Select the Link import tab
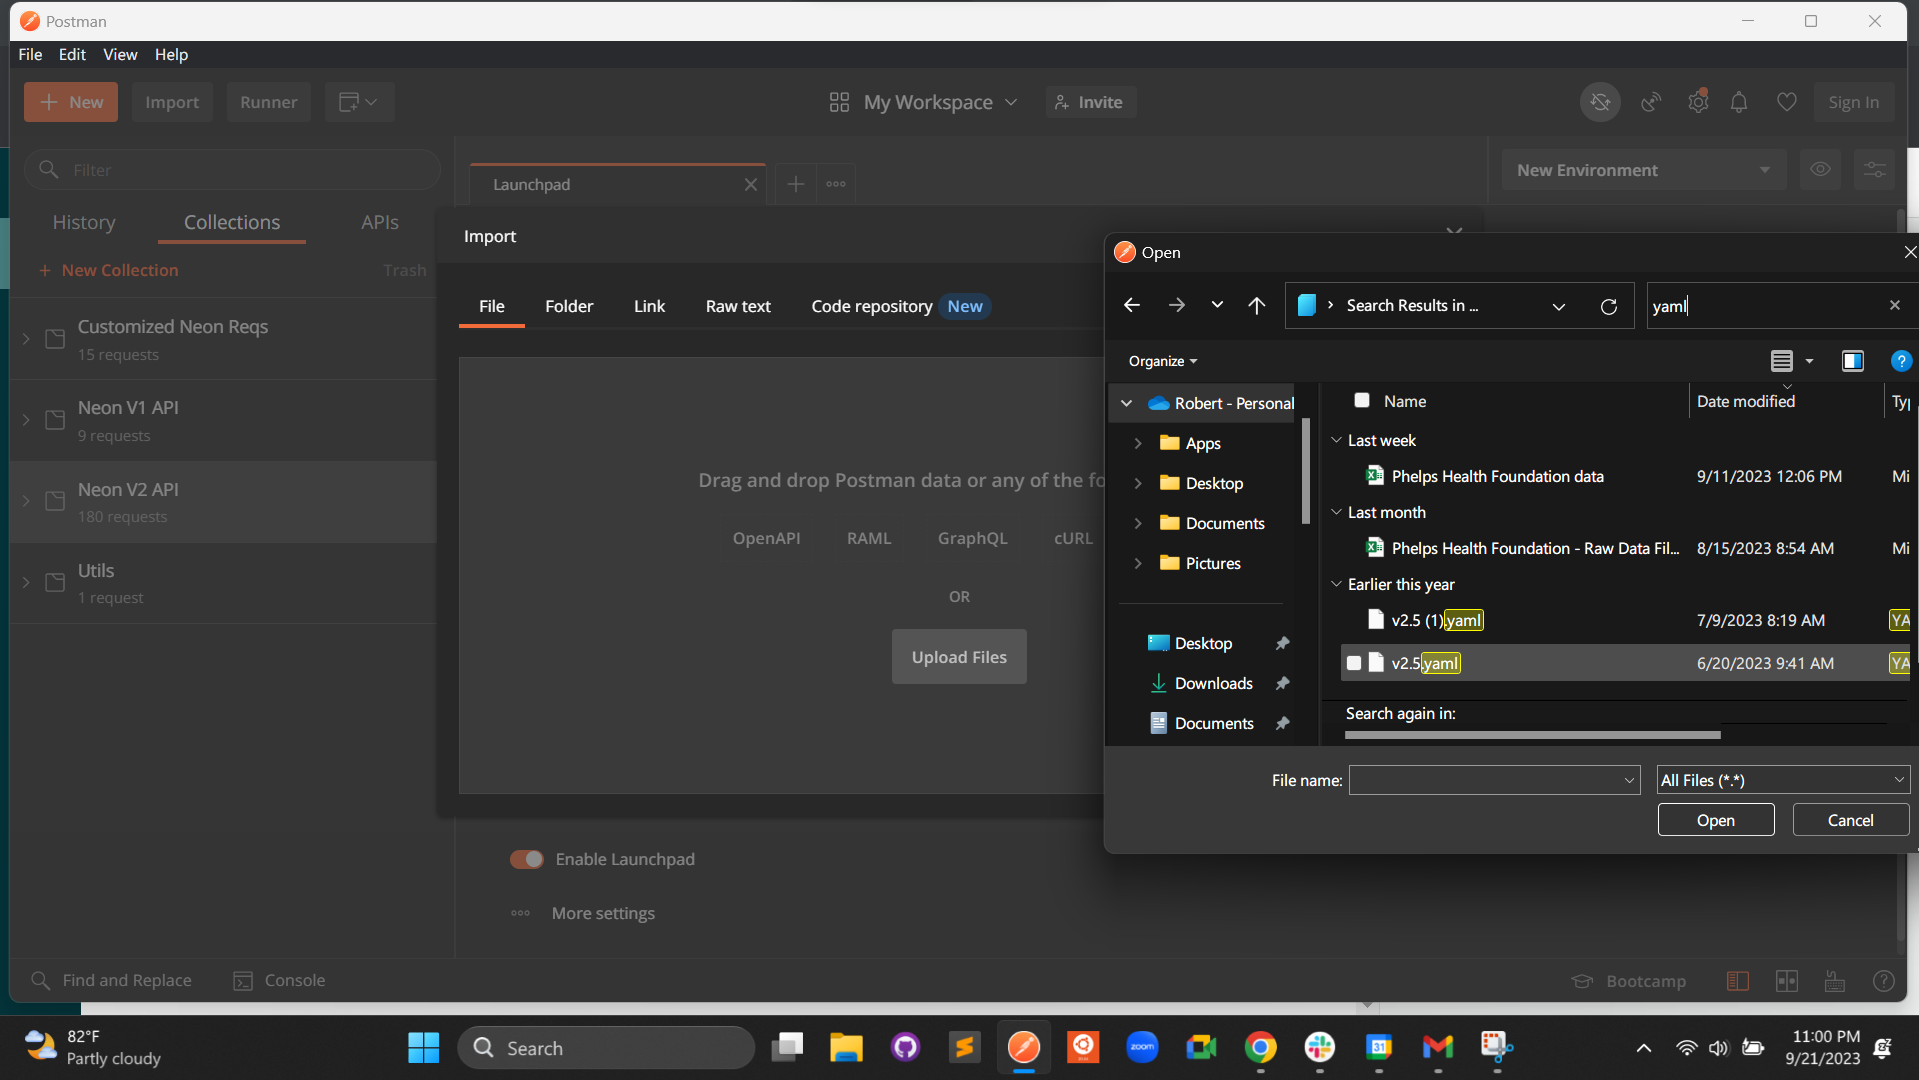Screen dimensions: 1919x1080 click(x=649, y=306)
